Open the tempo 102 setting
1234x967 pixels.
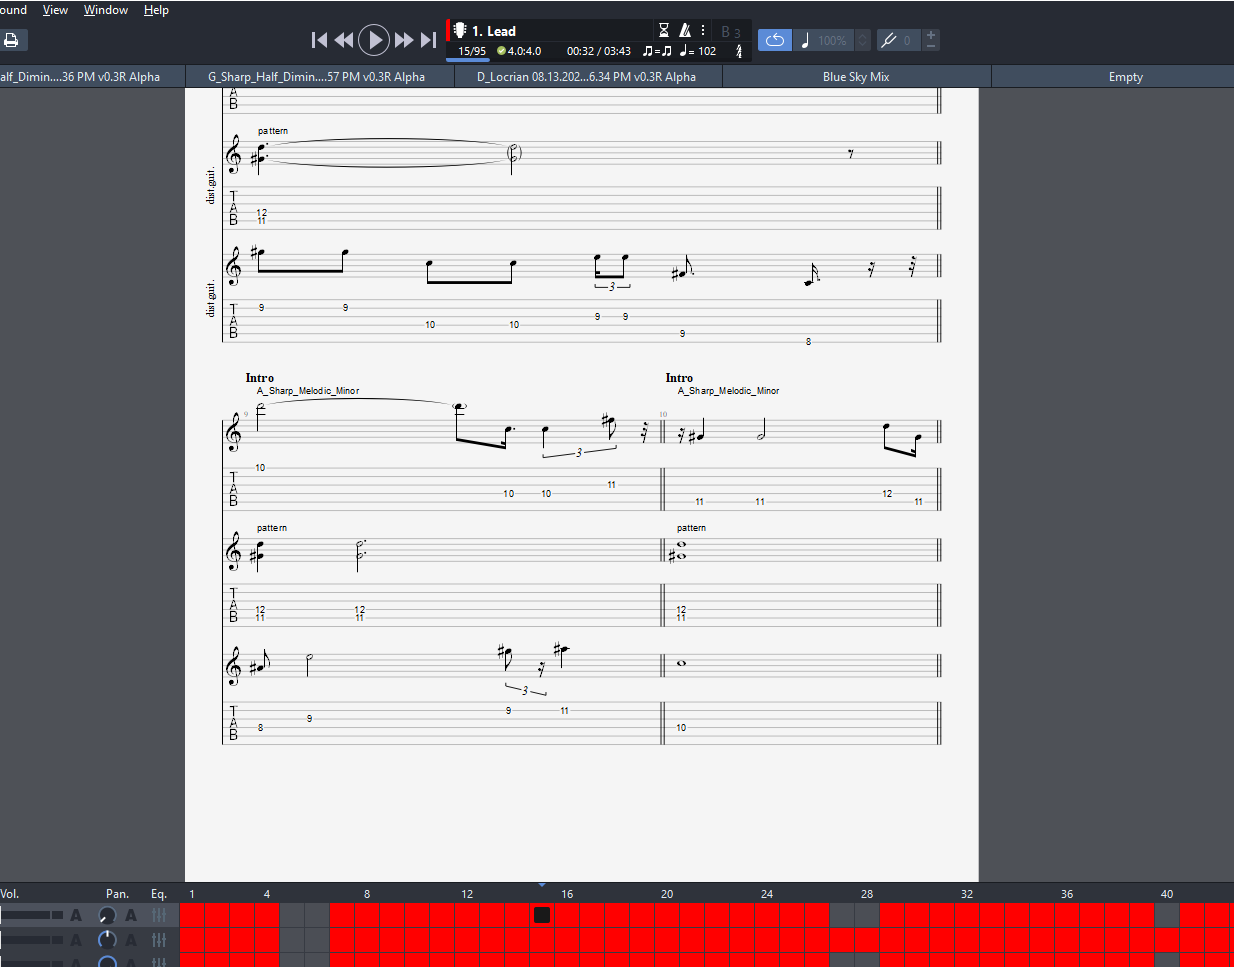tap(698, 51)
